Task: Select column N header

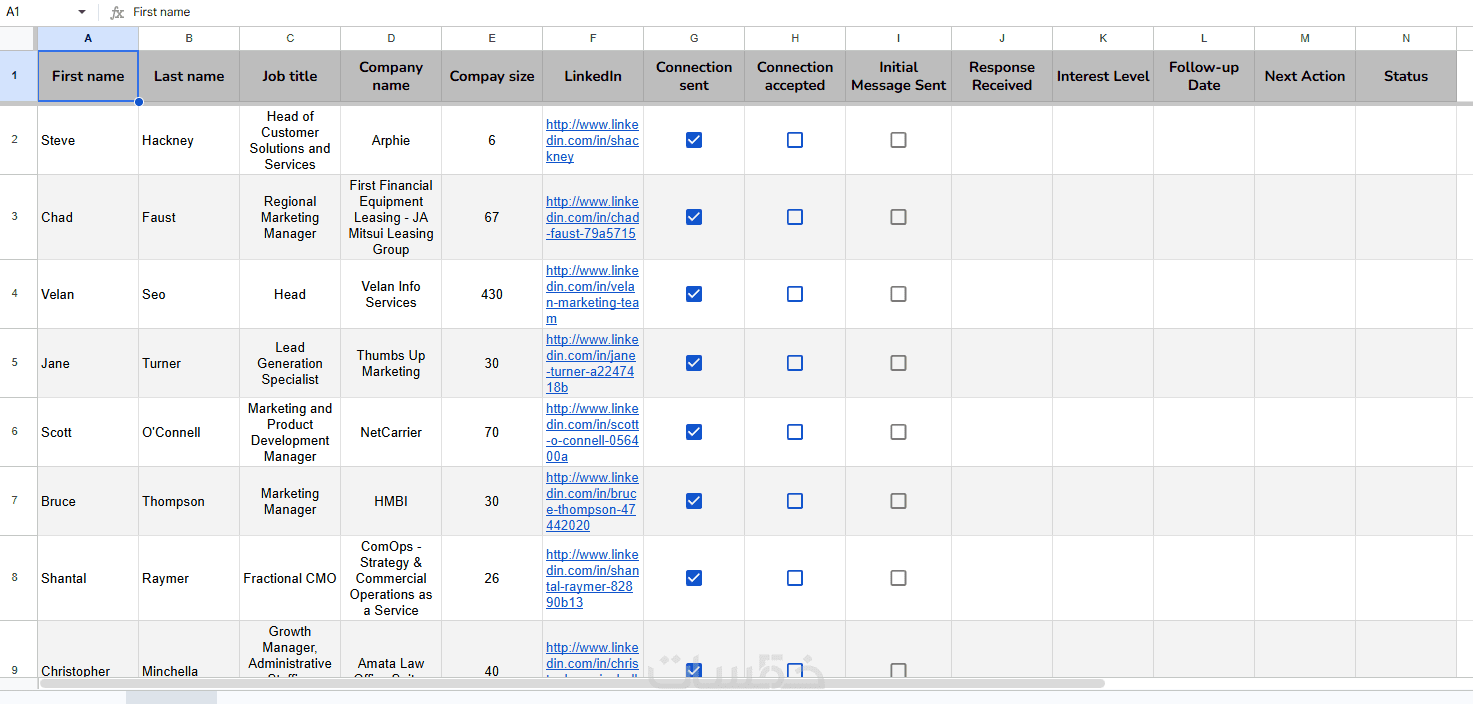Action: click(x=1405, y=38)
